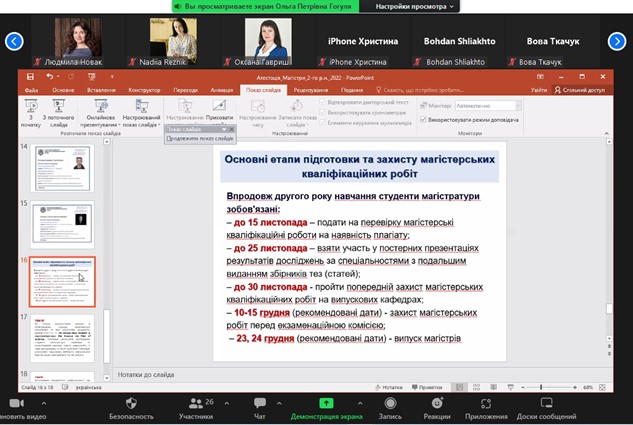This screenshot has height=425, width=633.
Task: Click resume slide show button
Action: 200,138
